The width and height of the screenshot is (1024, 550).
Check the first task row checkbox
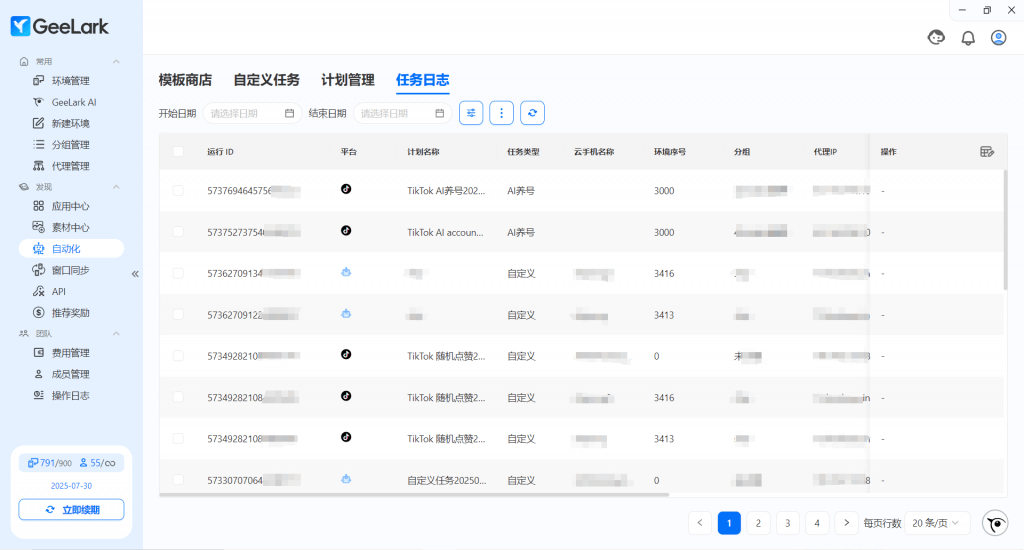[178, 190]
